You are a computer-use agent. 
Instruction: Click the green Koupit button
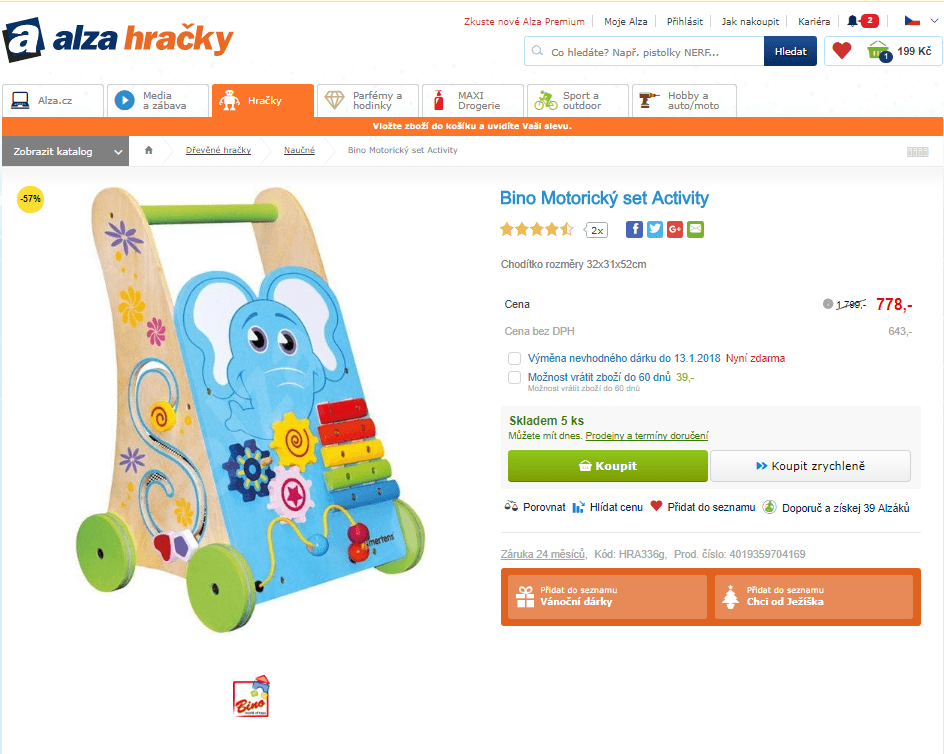tap(607, 466)
